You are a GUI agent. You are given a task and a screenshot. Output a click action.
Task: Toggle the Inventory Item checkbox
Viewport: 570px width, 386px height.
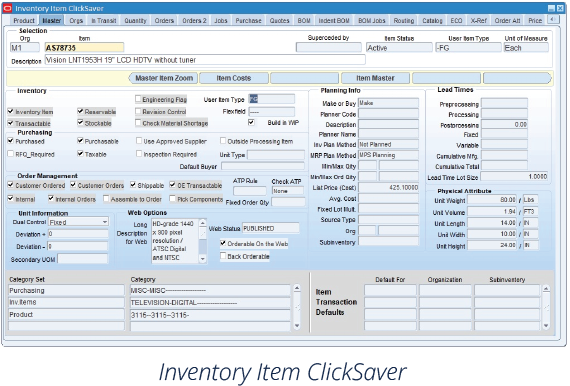click(11, 112)
